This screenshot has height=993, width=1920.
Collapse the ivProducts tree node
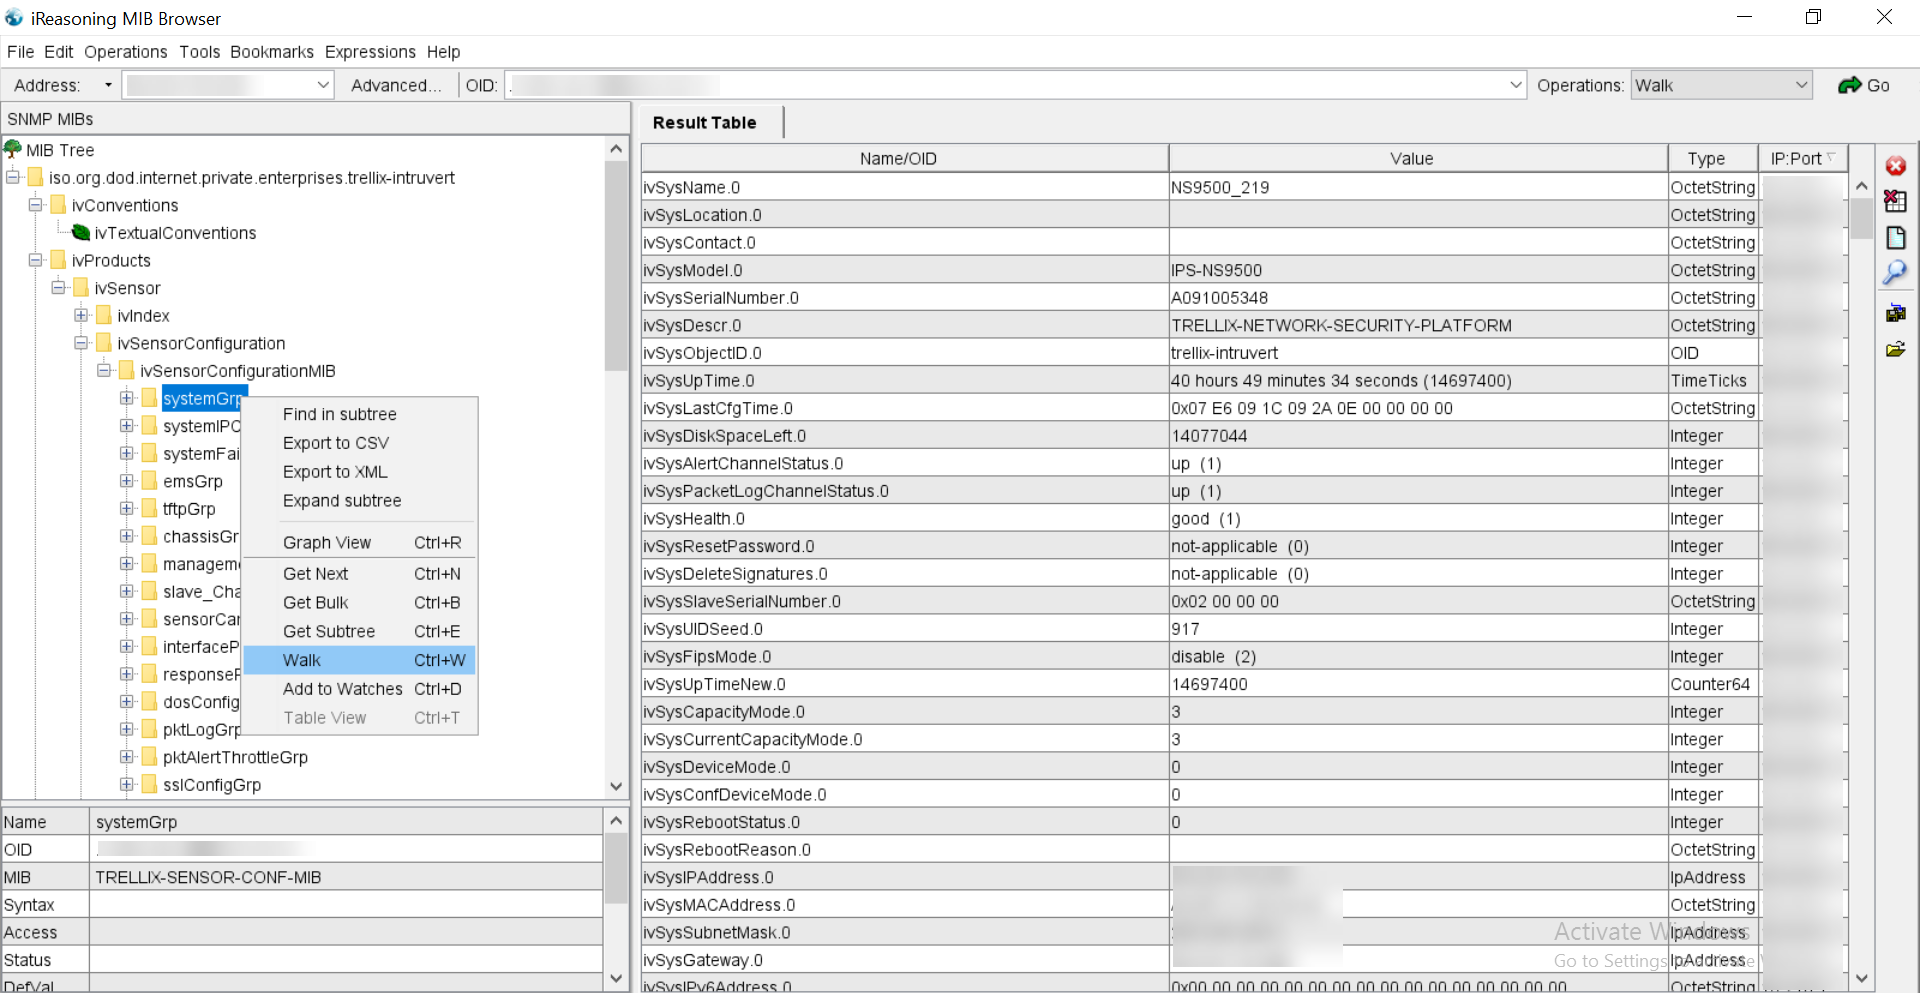tap(36, 260)
